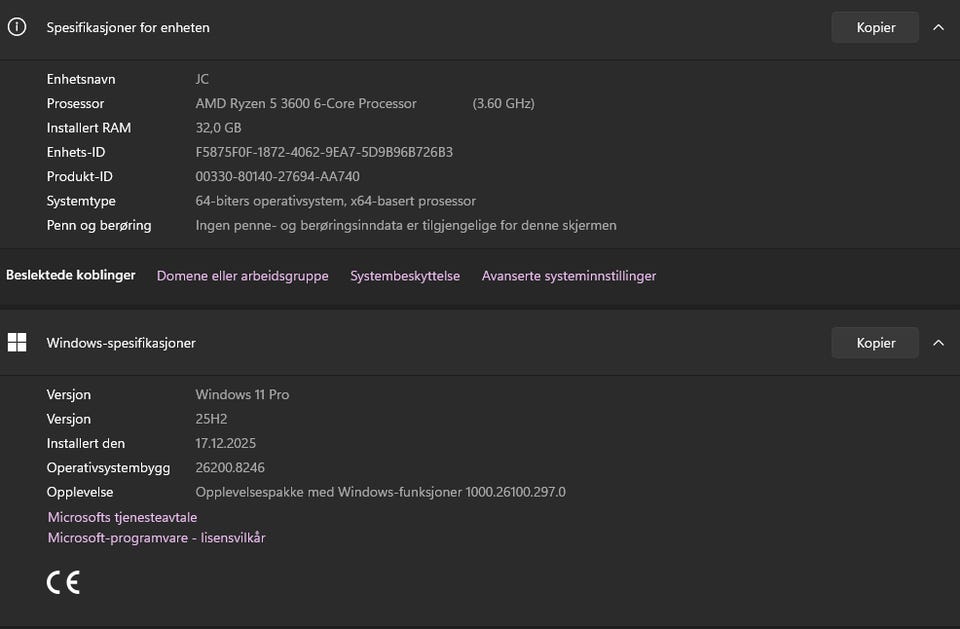
Task: Click the Windows-spesifikasjoner header text
Action: coord(121,343)
